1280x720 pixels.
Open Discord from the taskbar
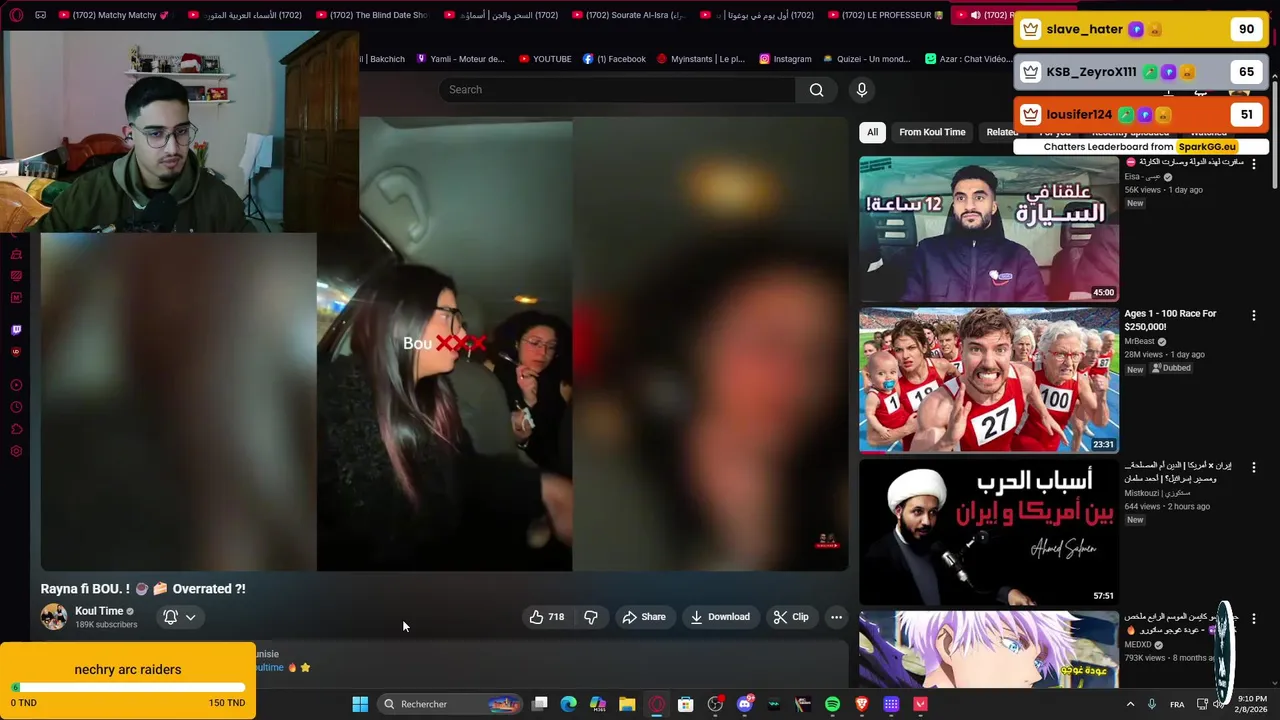click(744, 704)
